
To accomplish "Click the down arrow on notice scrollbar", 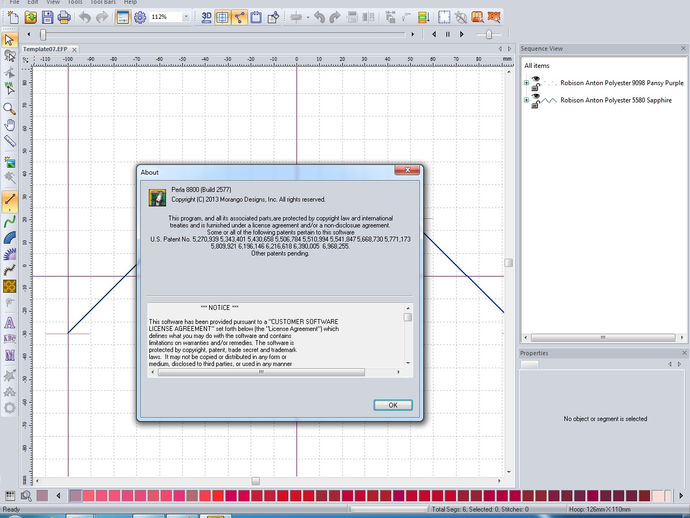I will coord(408,363).
